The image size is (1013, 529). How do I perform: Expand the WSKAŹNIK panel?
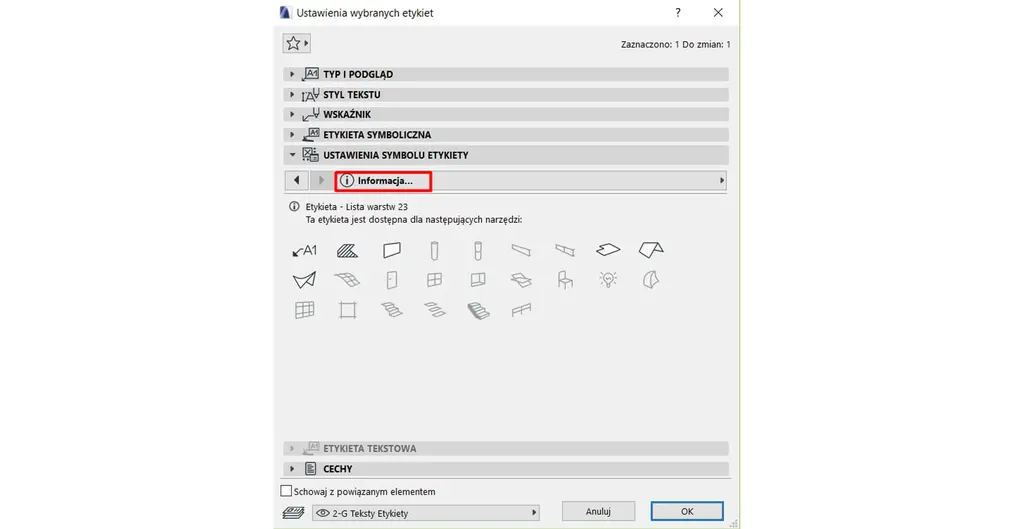tap(506, 114)
